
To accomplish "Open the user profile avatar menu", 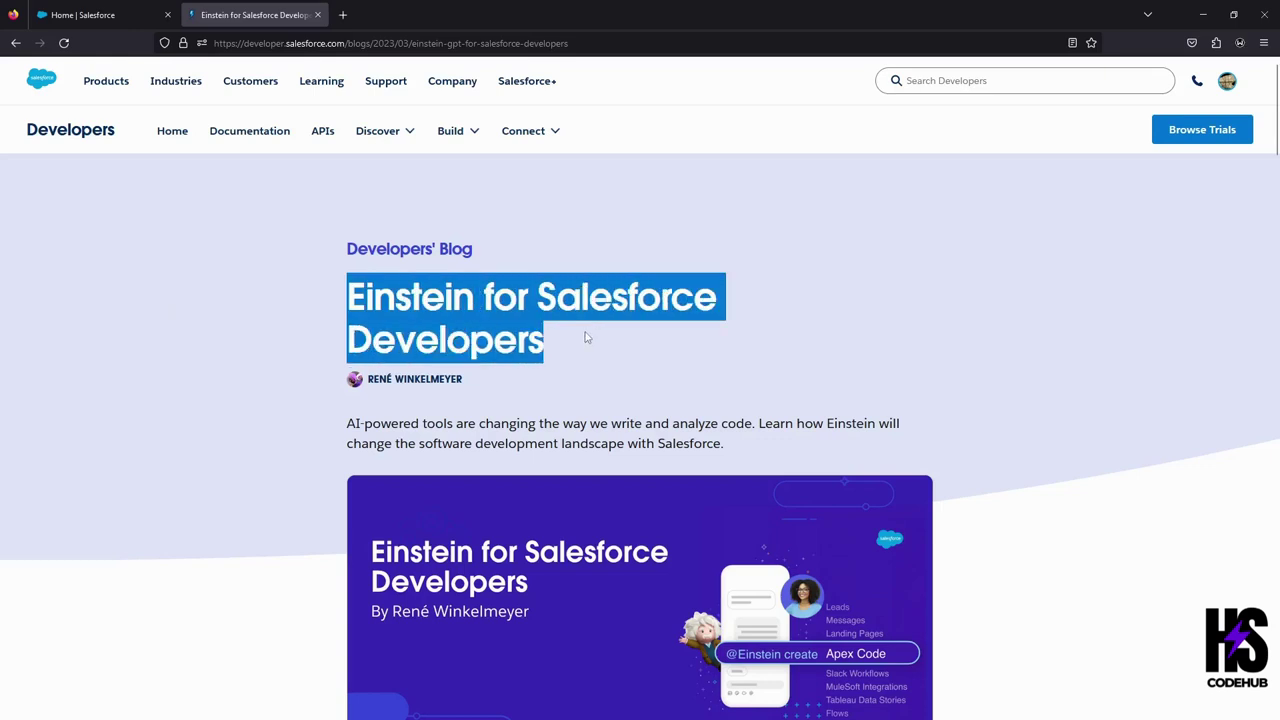I will tap(1227, 81).
